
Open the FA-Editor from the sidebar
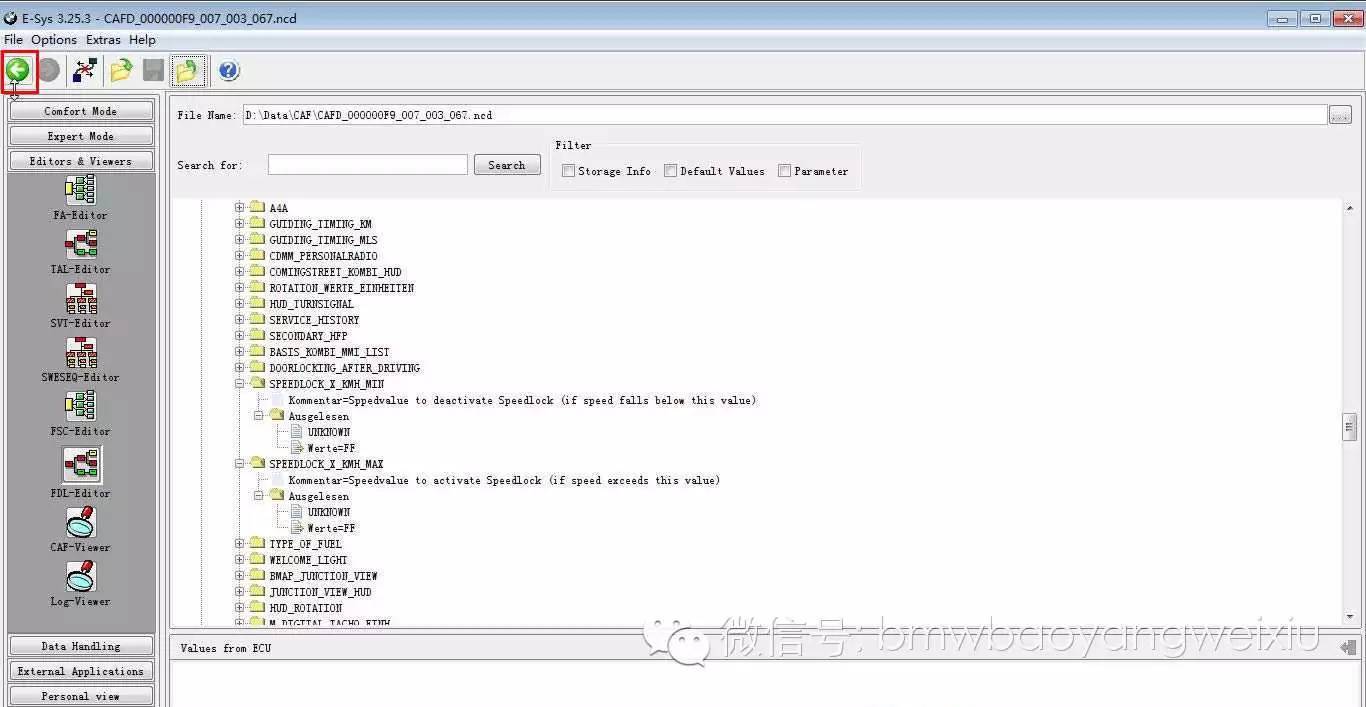coord(81,196)
